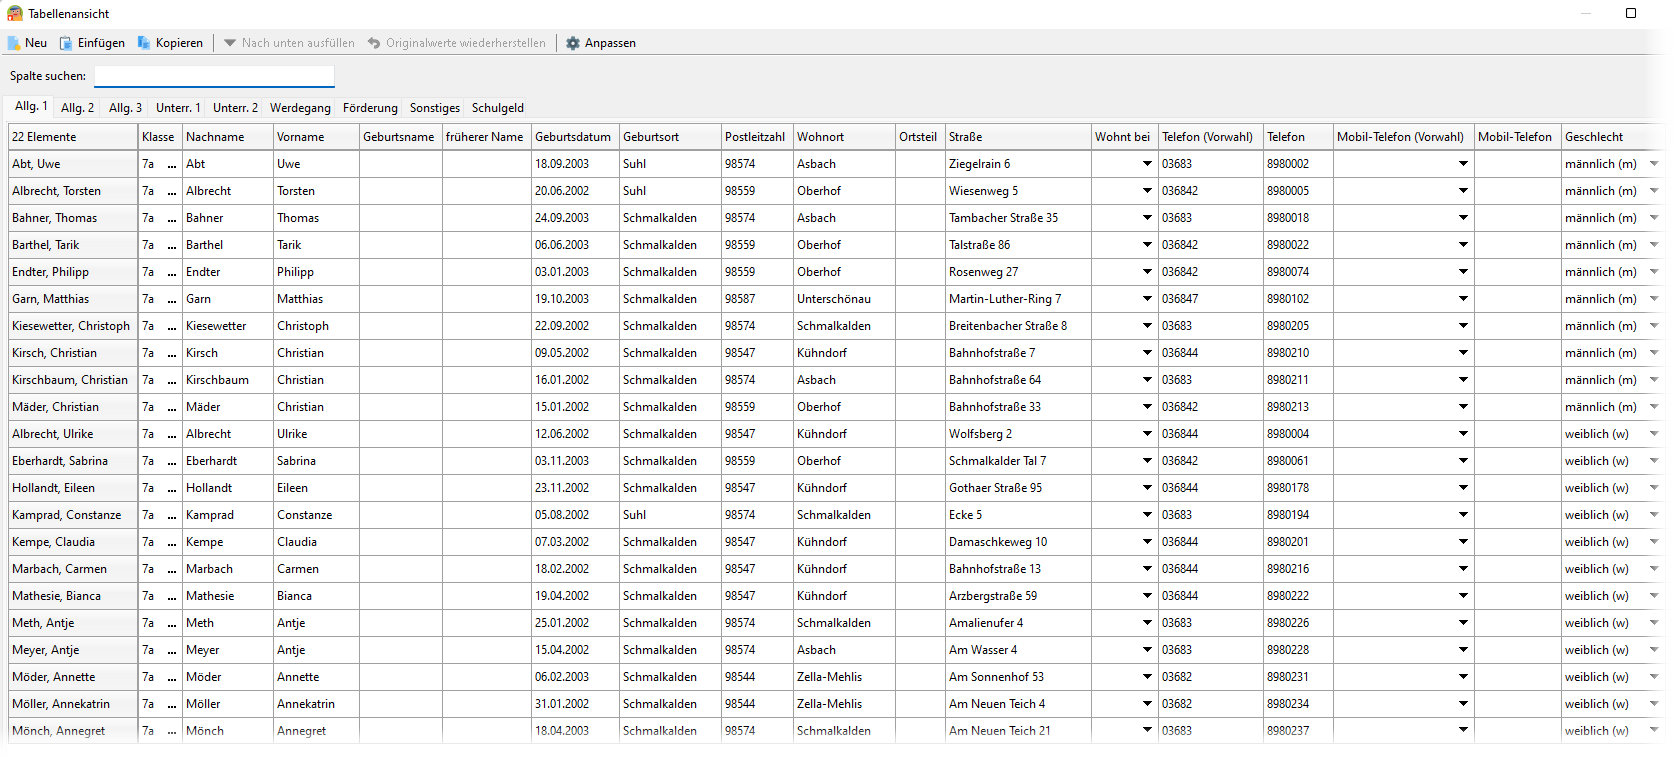This screenshot has width=1674, height=758.
Task: Open the Schulgeld tab
Action: (x=498, y=108)
